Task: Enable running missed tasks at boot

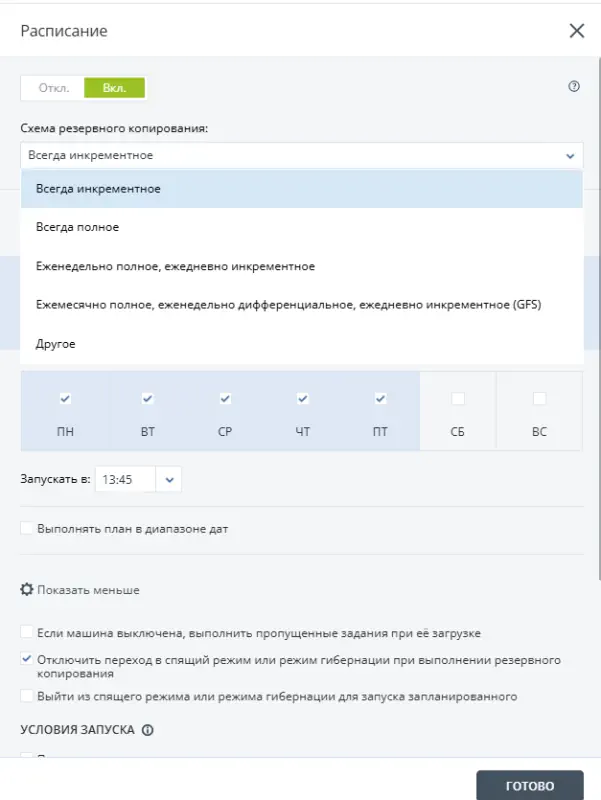Action: [25, 632]
